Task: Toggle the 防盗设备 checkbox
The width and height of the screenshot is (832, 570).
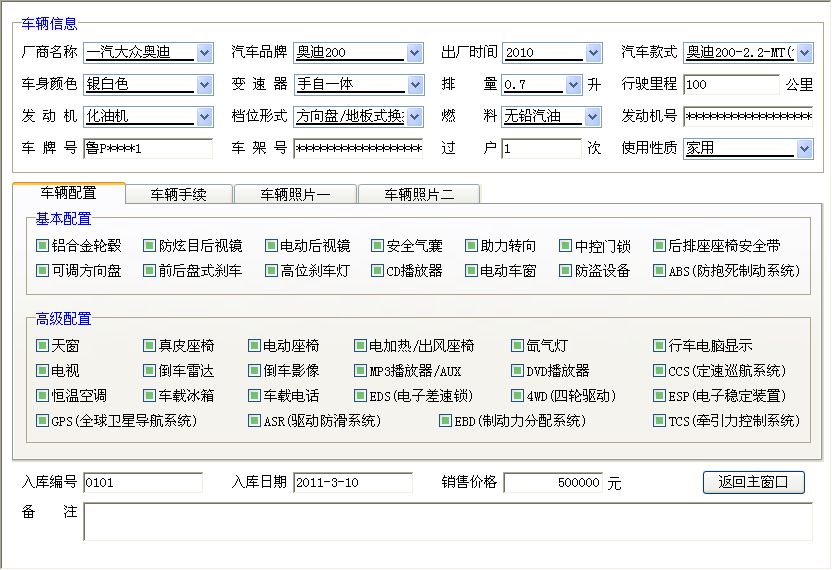Action: click(566, 271)
